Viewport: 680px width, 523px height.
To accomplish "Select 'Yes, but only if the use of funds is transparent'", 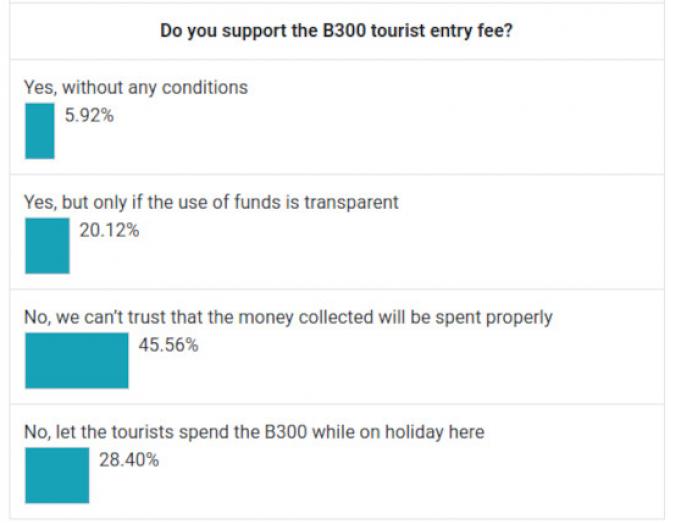I will (211, 203).
